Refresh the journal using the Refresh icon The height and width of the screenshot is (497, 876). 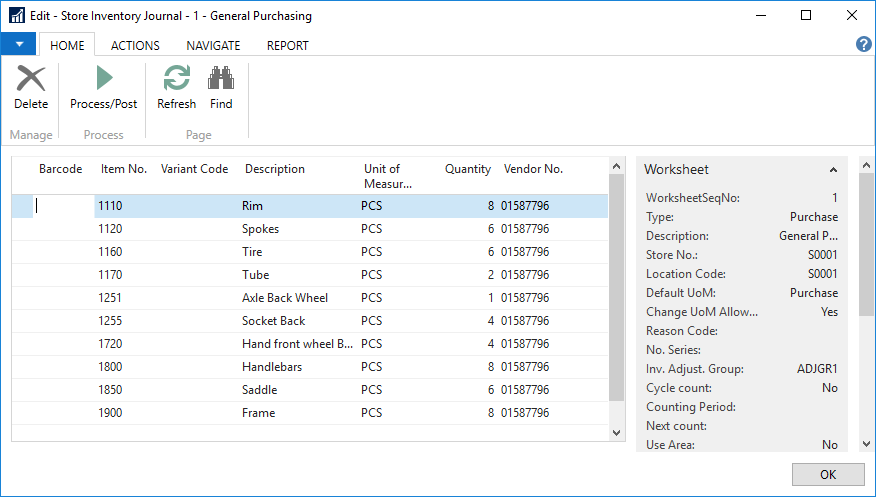177,80
